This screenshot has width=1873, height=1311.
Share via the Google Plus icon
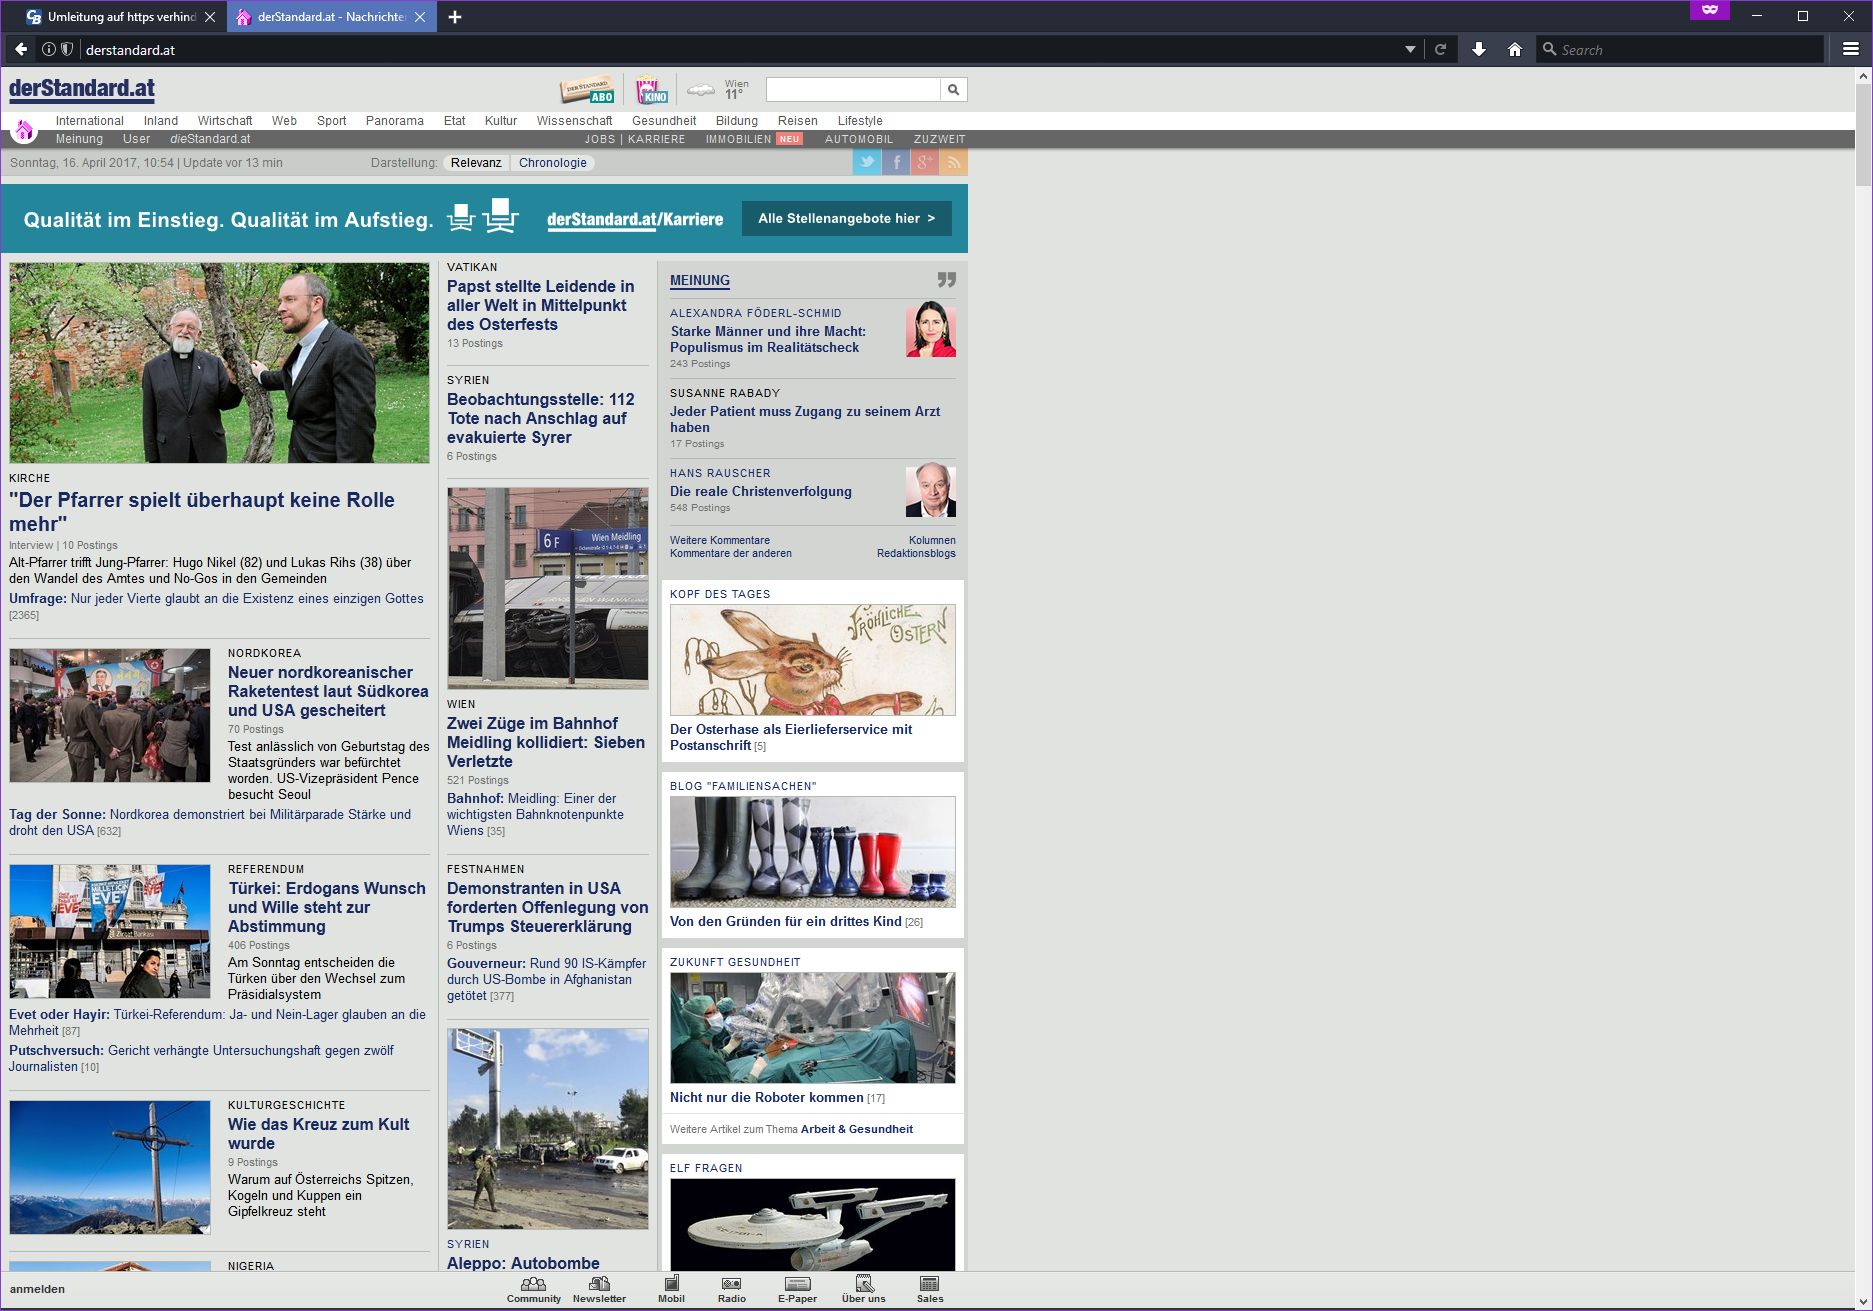925,162
